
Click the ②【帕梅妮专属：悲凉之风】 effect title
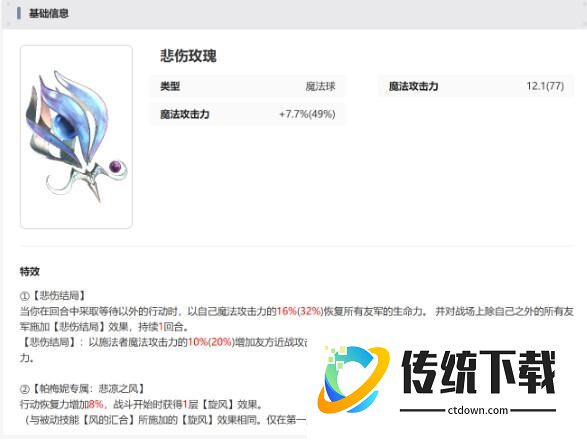pyautogui.click(x=83, y=389)
